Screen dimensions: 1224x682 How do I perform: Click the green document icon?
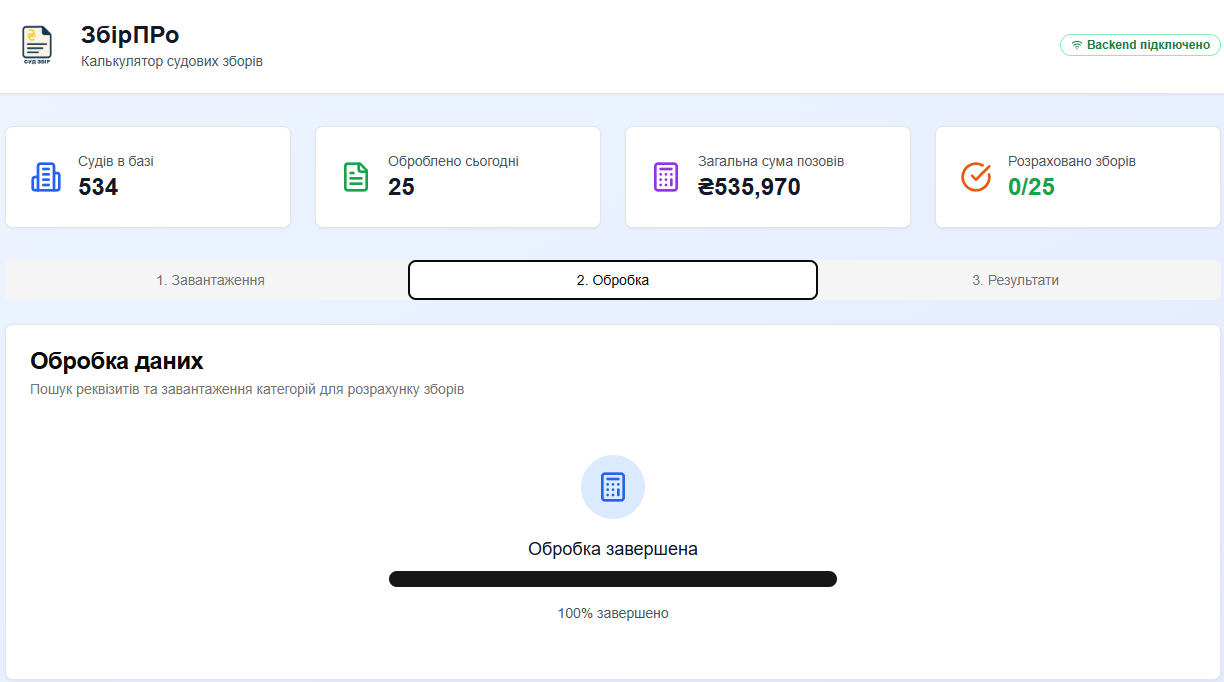[356, 177]
